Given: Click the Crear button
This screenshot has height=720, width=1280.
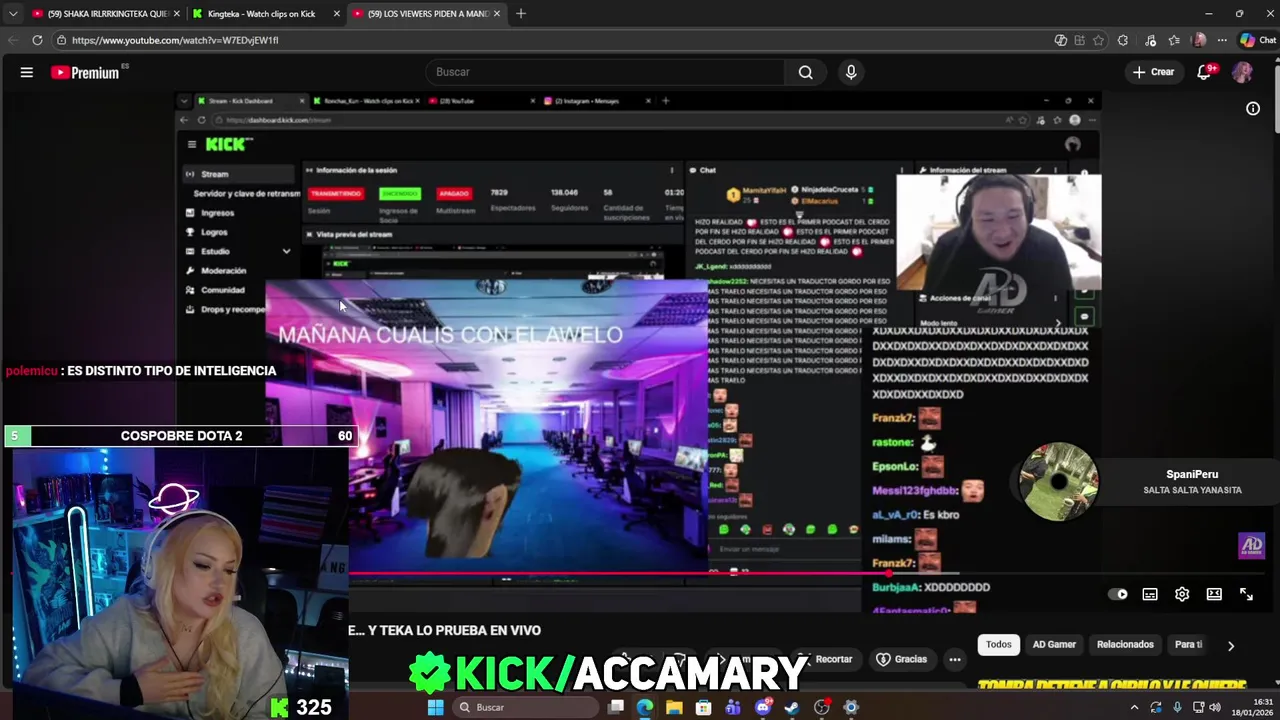Looking at the screenshot, I should click(x=1153, y=72).
